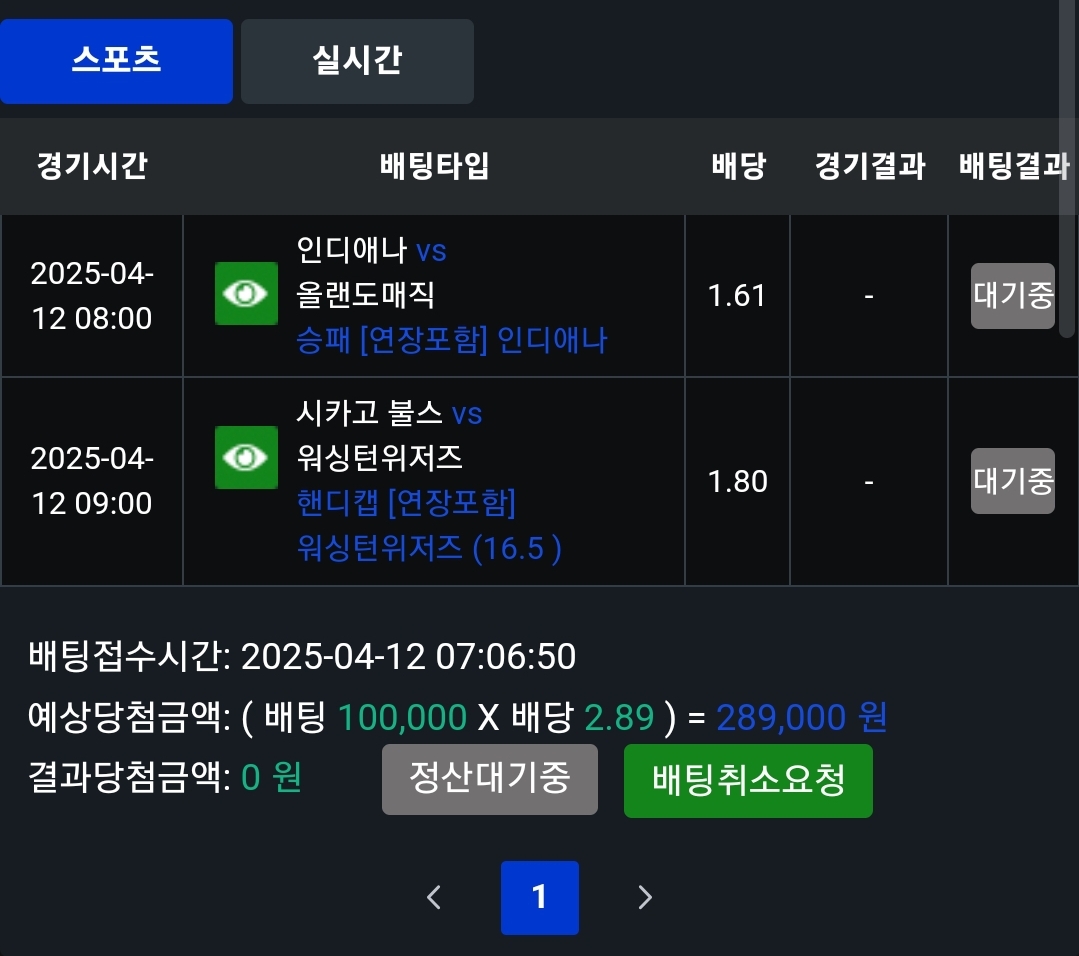Click the 정산대기중 button
1079x956 pixels.
pyautogui.click(x=489, y=779)
